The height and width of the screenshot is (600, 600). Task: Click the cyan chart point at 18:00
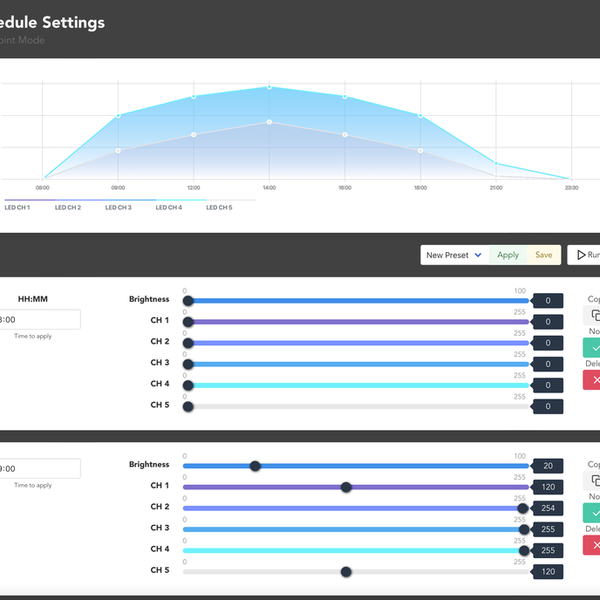pyautogui.click(x=421, y=116)
